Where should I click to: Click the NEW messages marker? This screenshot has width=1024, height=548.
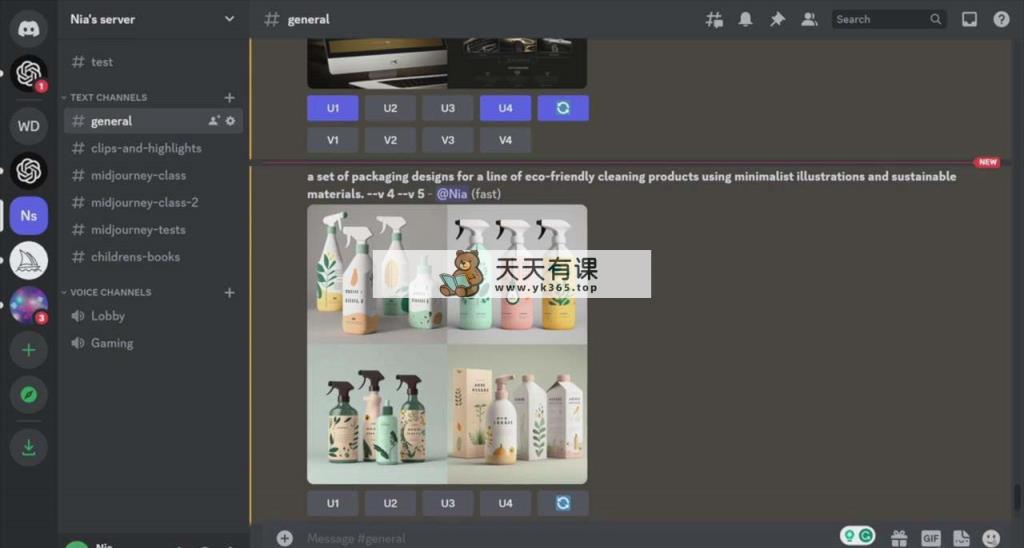click(987, 162)
